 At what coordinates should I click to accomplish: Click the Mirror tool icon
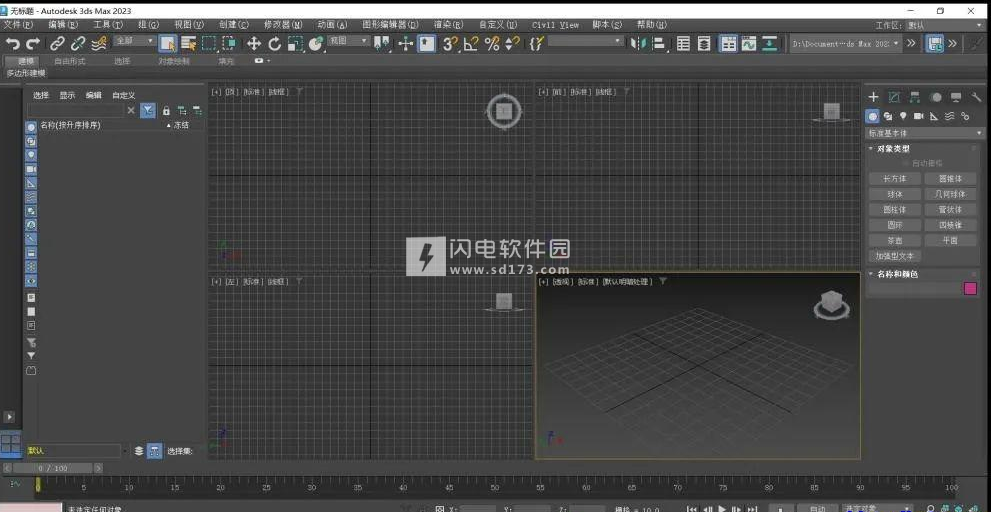click(640, 43)
